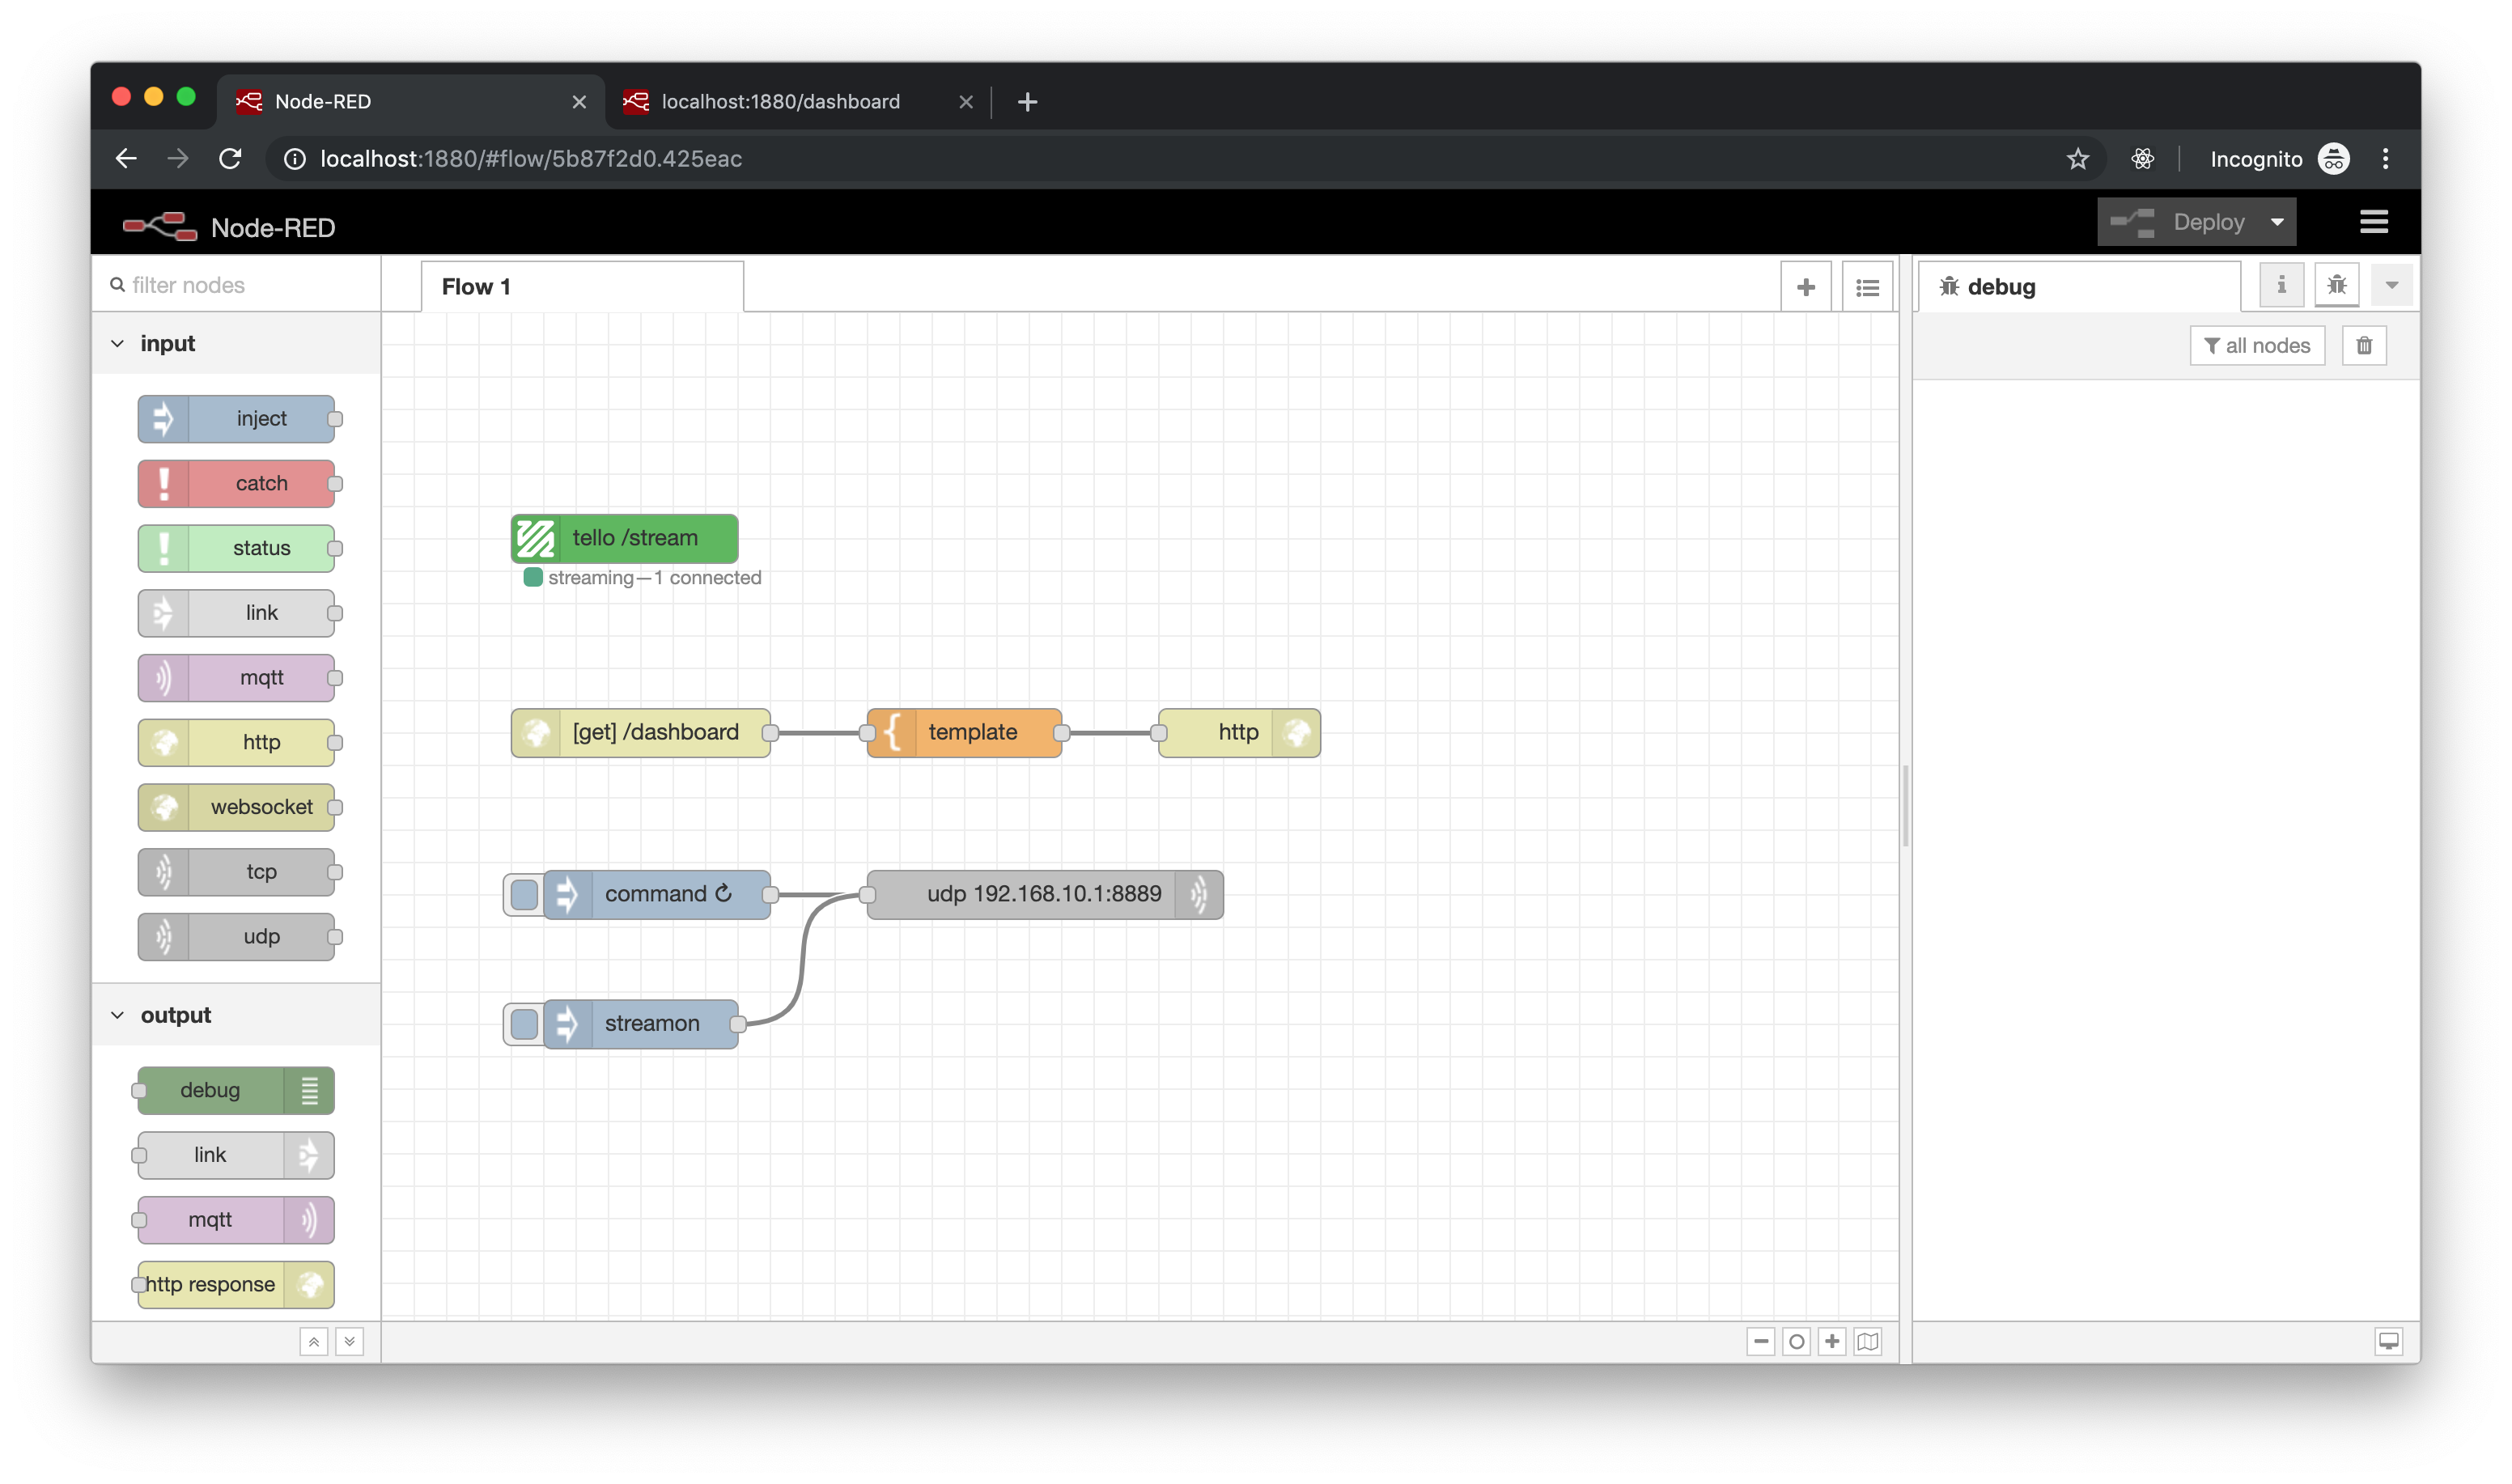
Task: Toggle the navigator map view
Action: (x=1867, y=1341)
